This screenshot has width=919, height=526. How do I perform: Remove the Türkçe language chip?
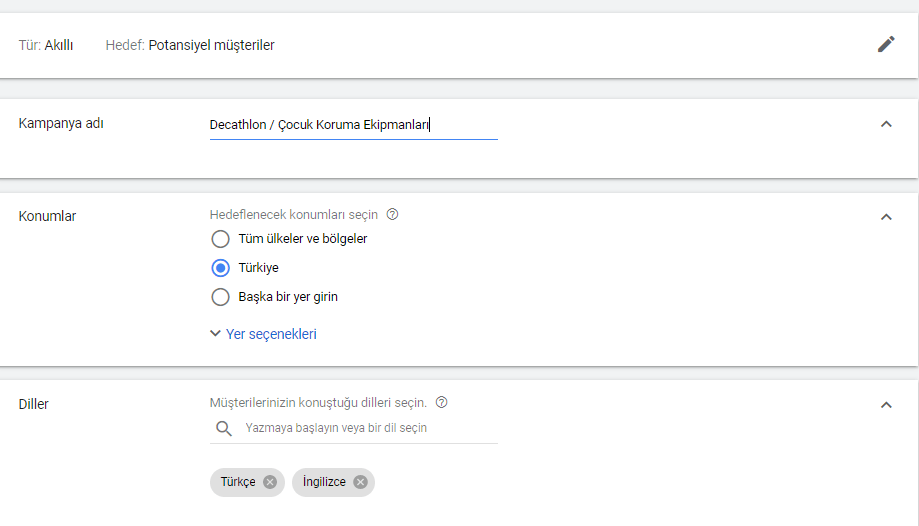pos(270,482)
